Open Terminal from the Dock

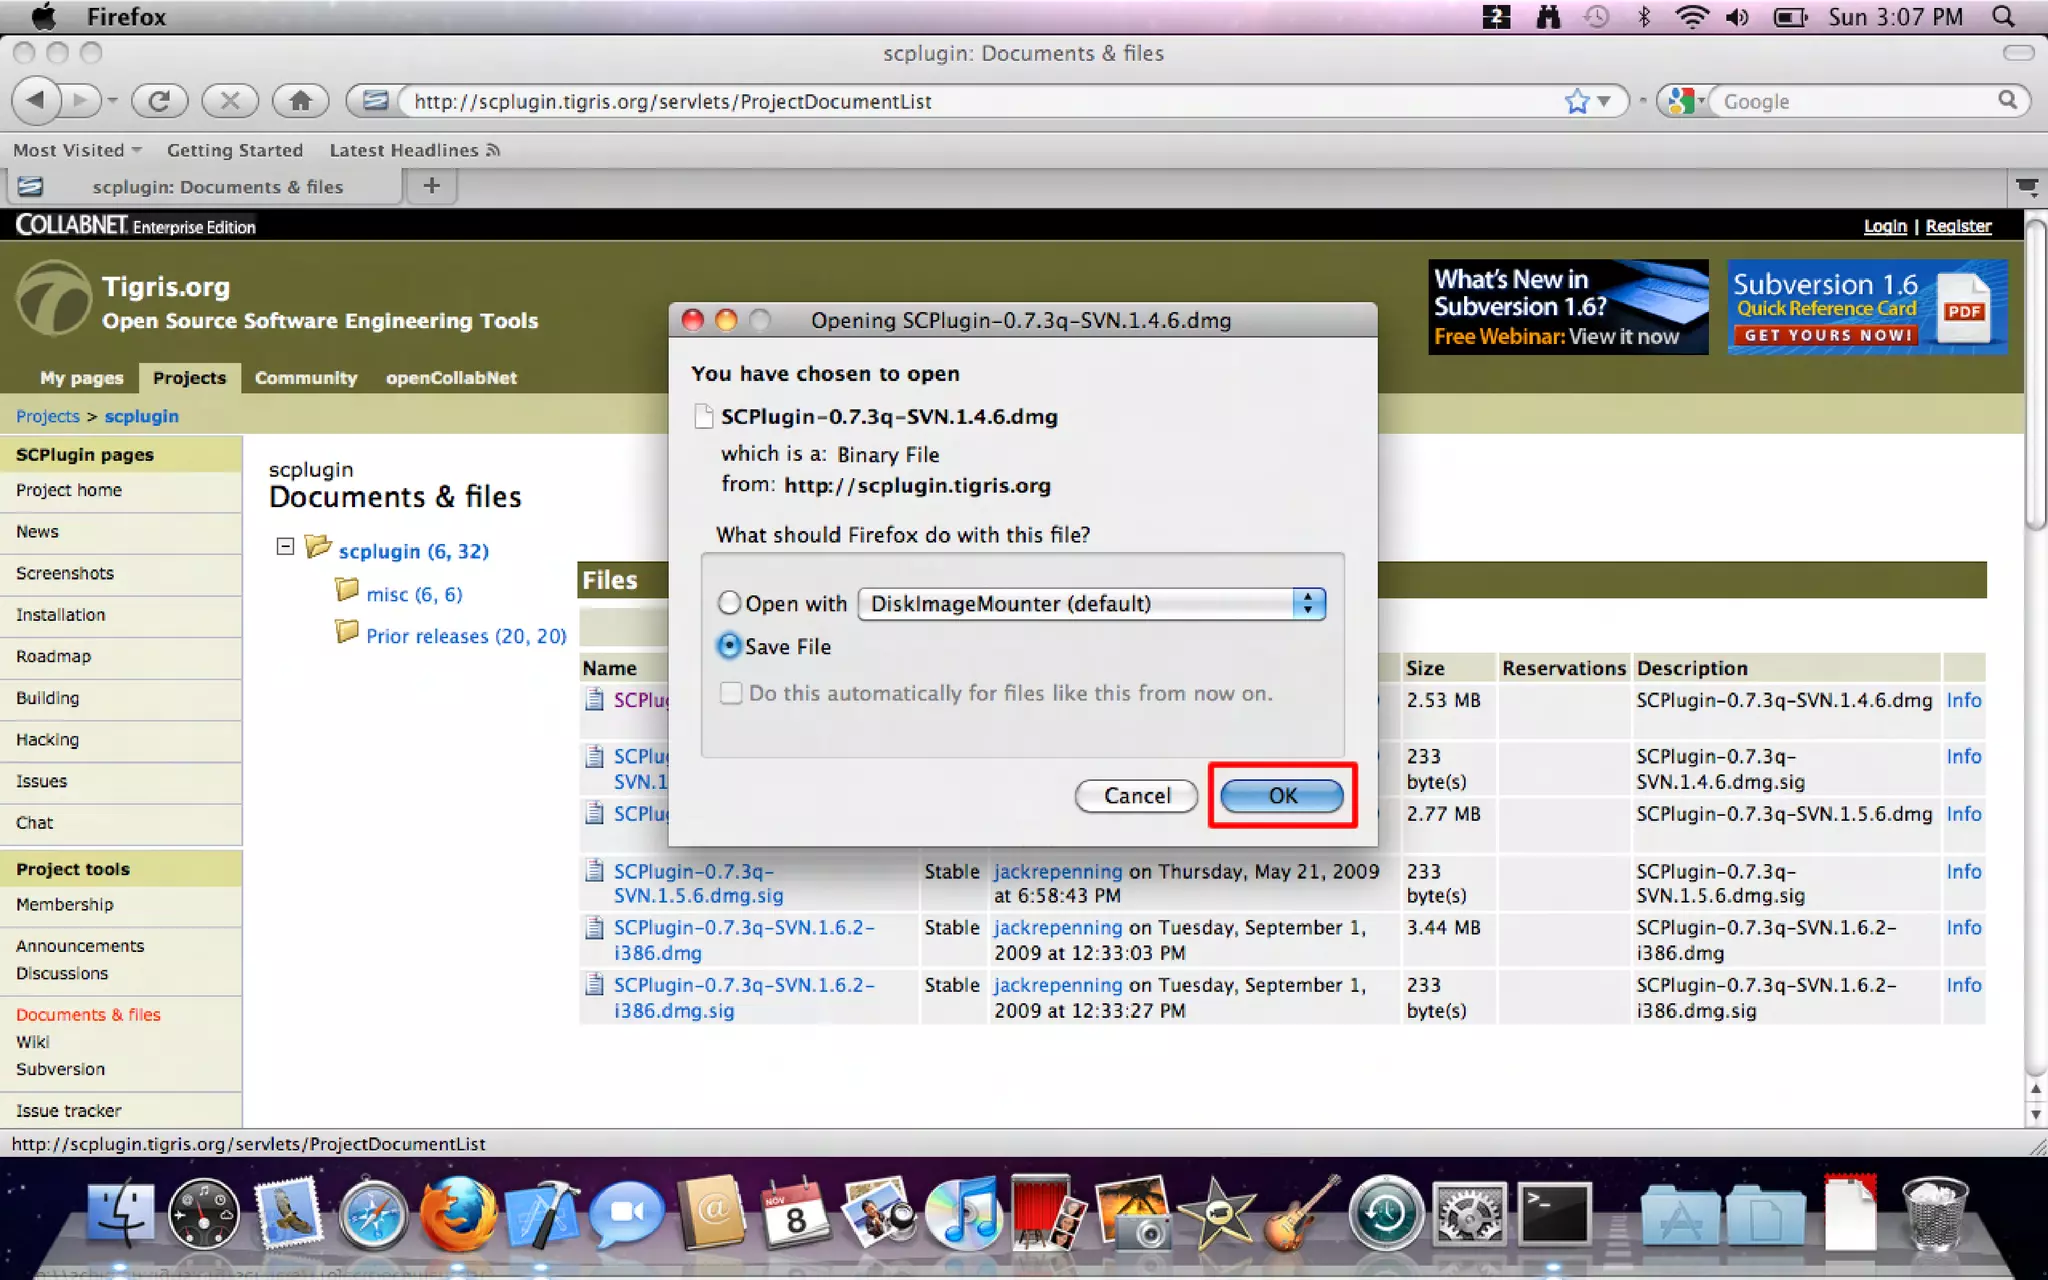pos(1553,1215)
